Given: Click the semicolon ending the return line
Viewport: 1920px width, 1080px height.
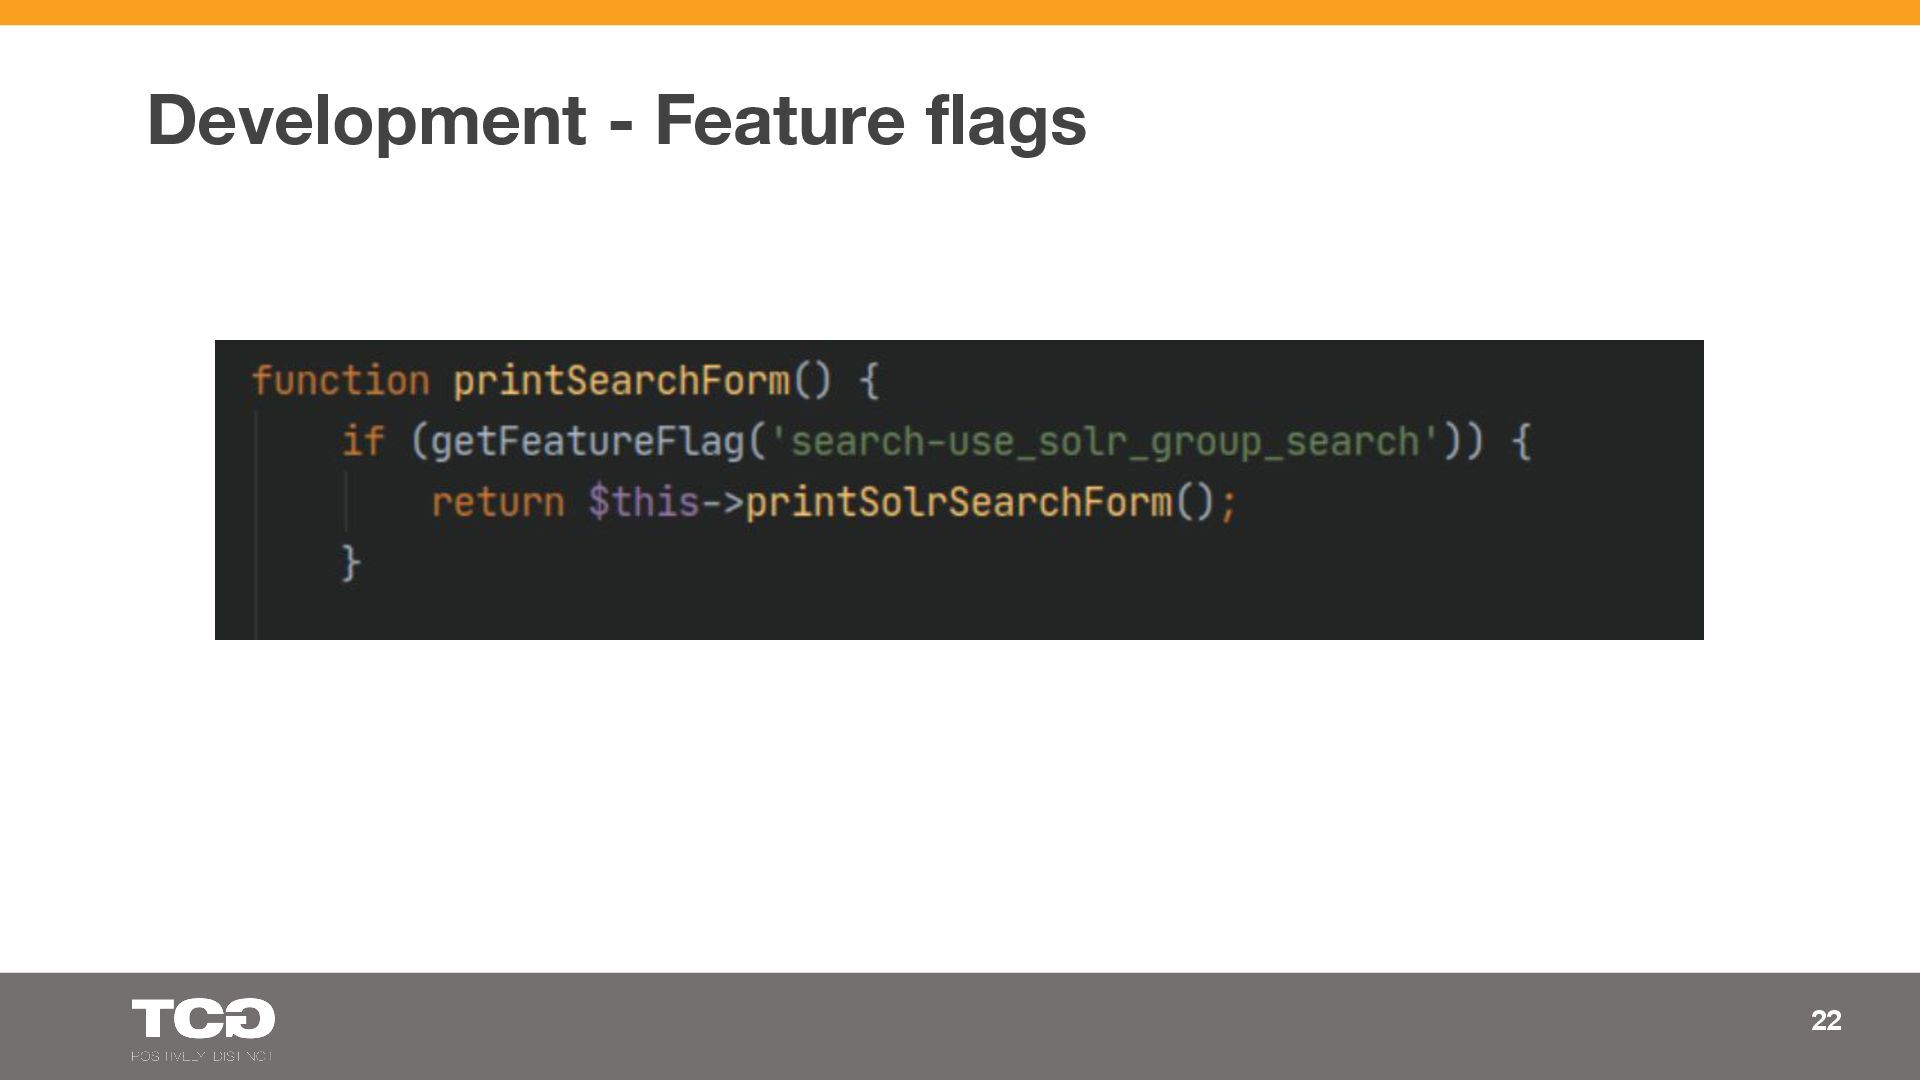Looking at the screenshot, I should tap(1229, 502).
